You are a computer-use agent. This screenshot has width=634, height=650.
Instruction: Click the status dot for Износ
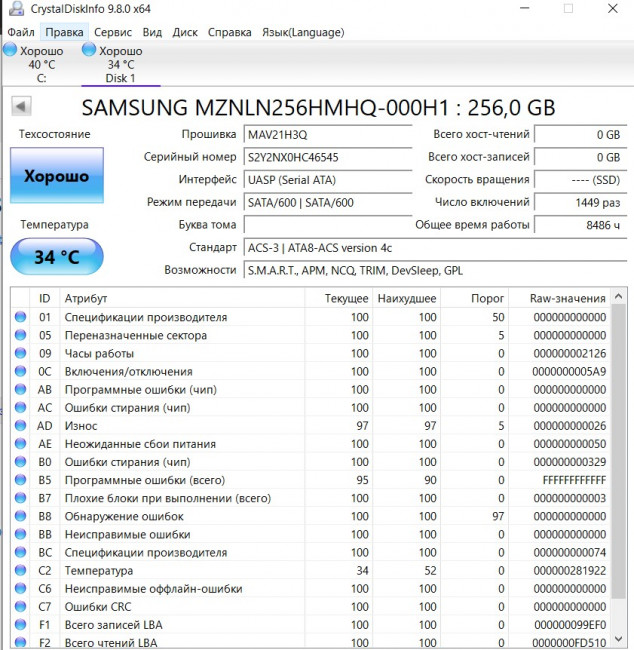point(20,425)
